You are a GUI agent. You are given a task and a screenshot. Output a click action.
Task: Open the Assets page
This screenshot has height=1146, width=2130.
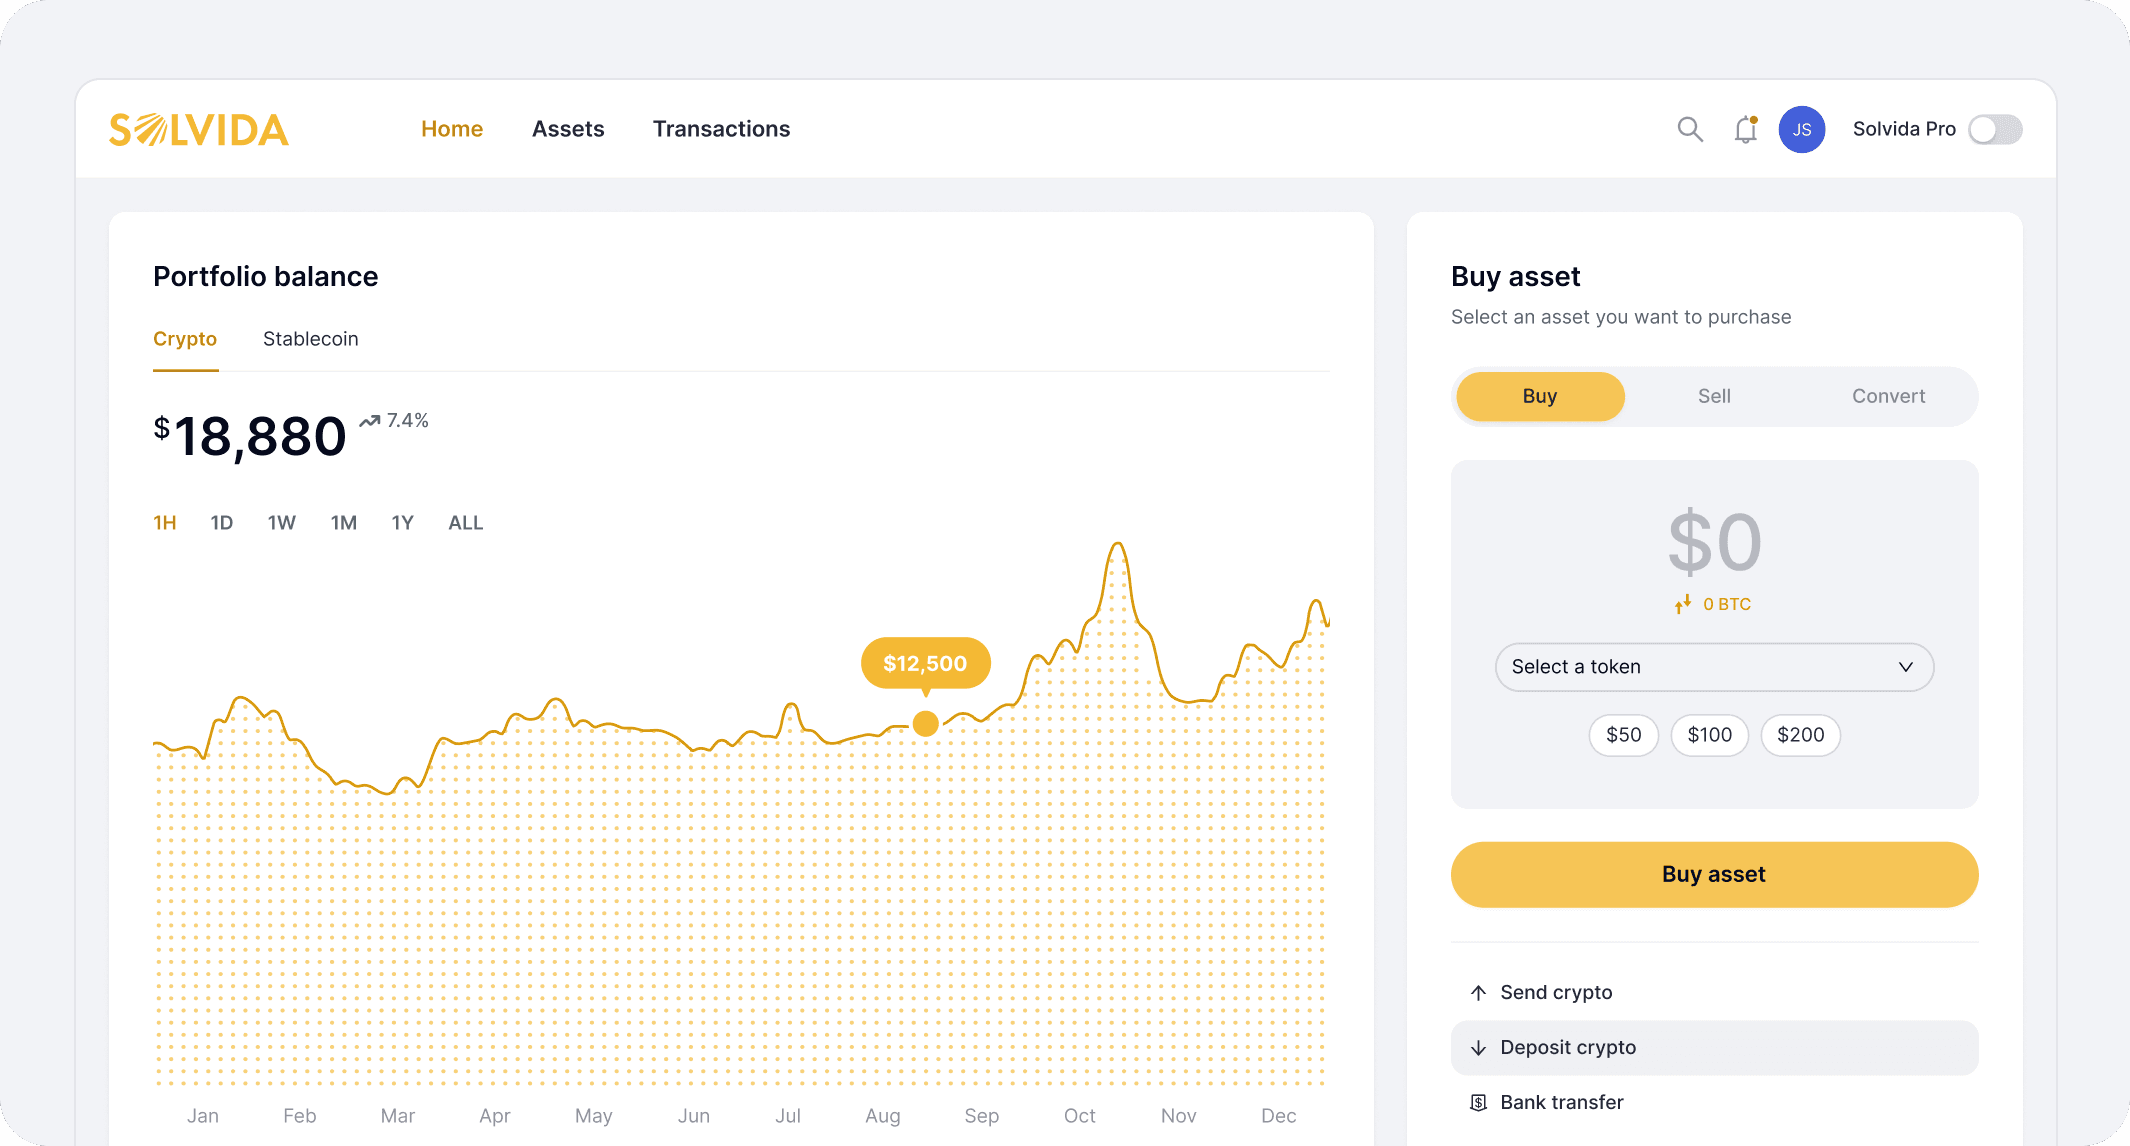pos(568,129)
